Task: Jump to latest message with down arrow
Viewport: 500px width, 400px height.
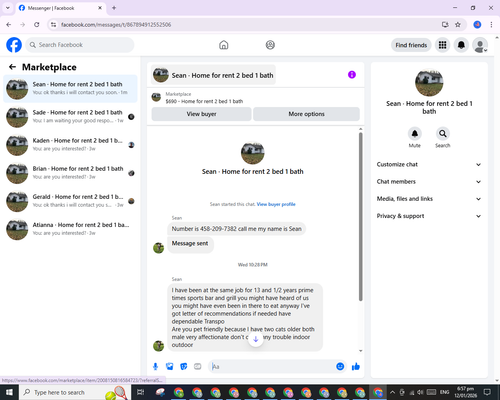Action: pos(256,340)
